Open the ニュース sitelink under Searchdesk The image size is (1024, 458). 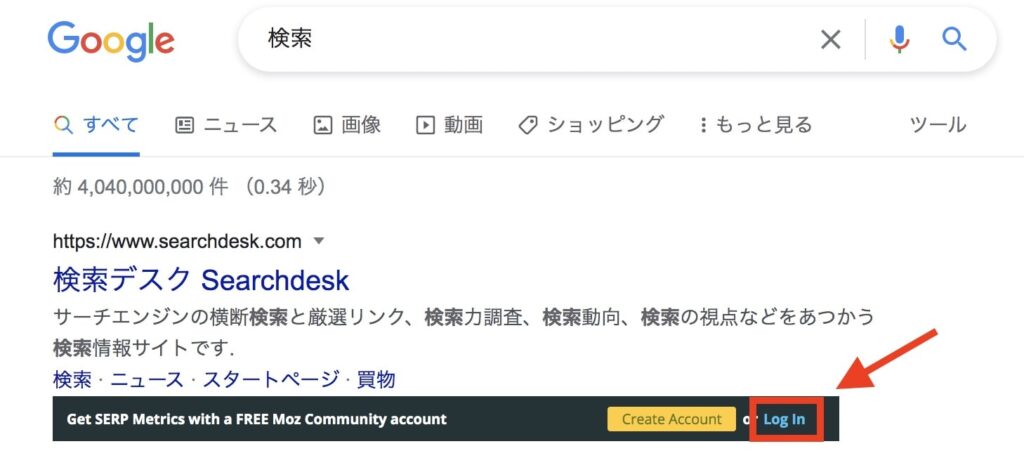[x=147, y=379]
